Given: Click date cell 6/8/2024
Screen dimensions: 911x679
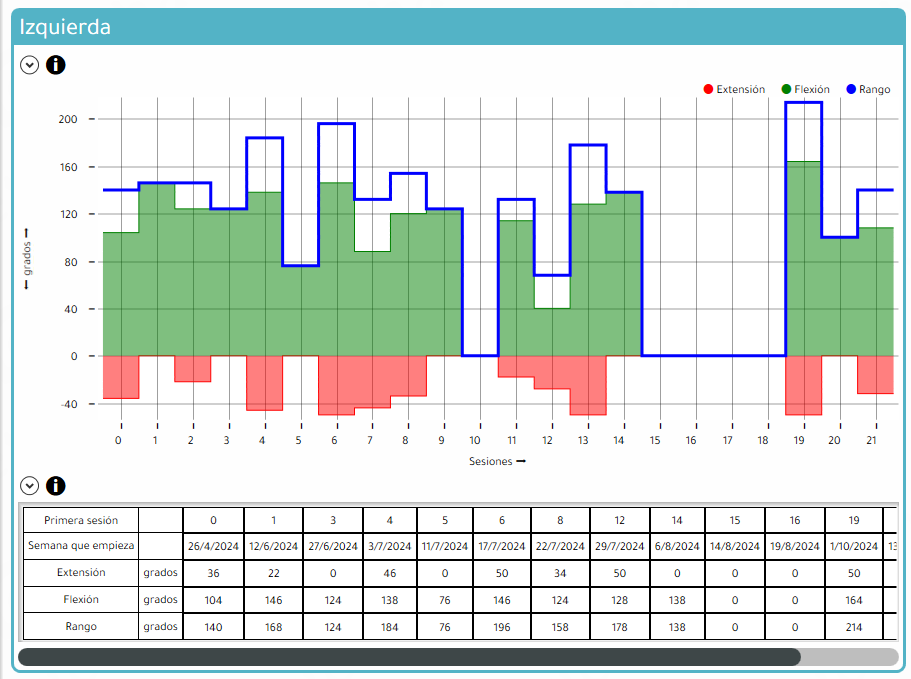Looking at the screenshot, I should pos(677,546).
